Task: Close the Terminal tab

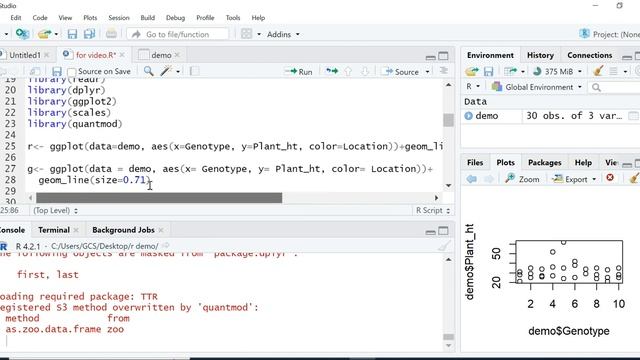Action: (76, 230)
